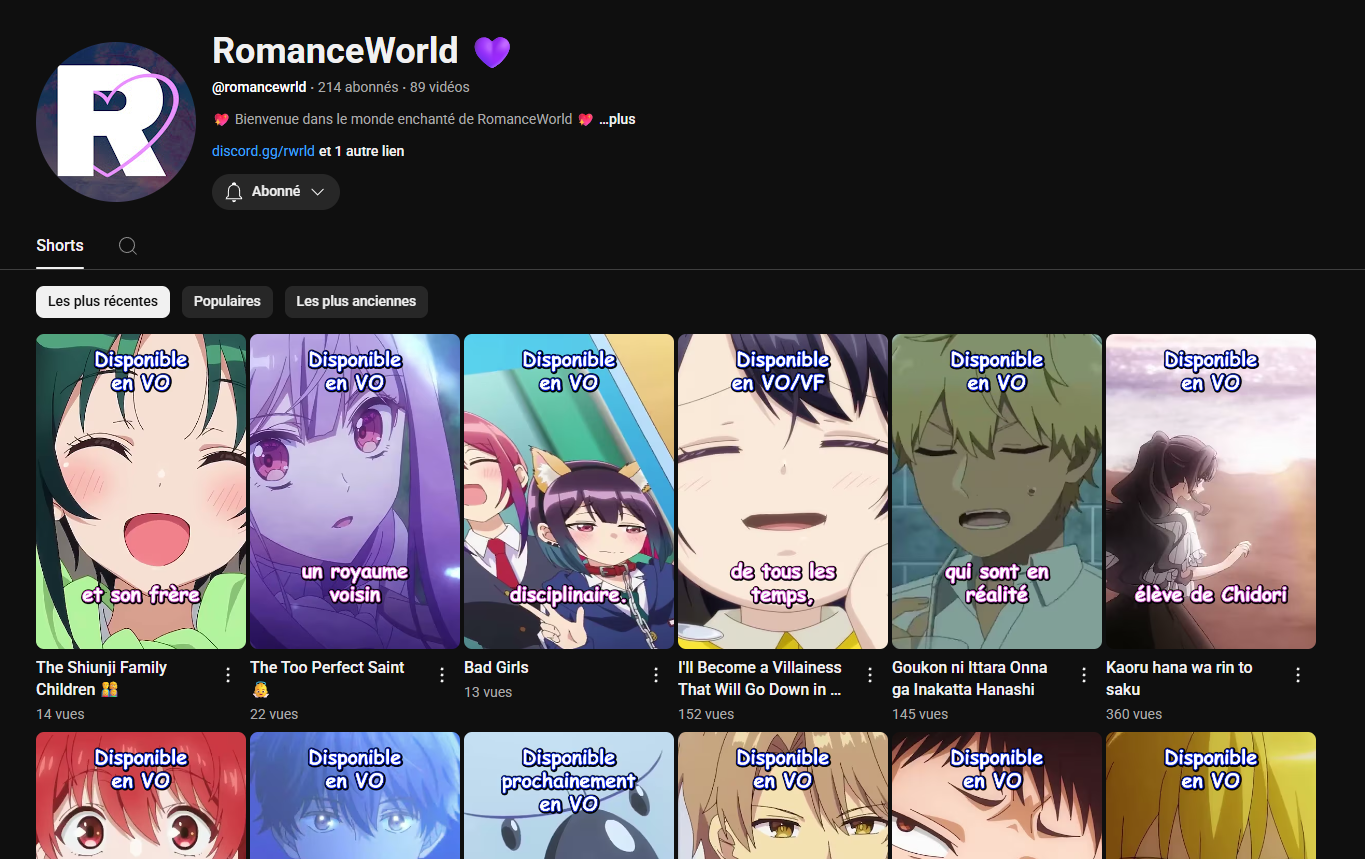Open the 'Disponible prochainement en VO' short
The image size is (1365, 859).
(569, 795)
